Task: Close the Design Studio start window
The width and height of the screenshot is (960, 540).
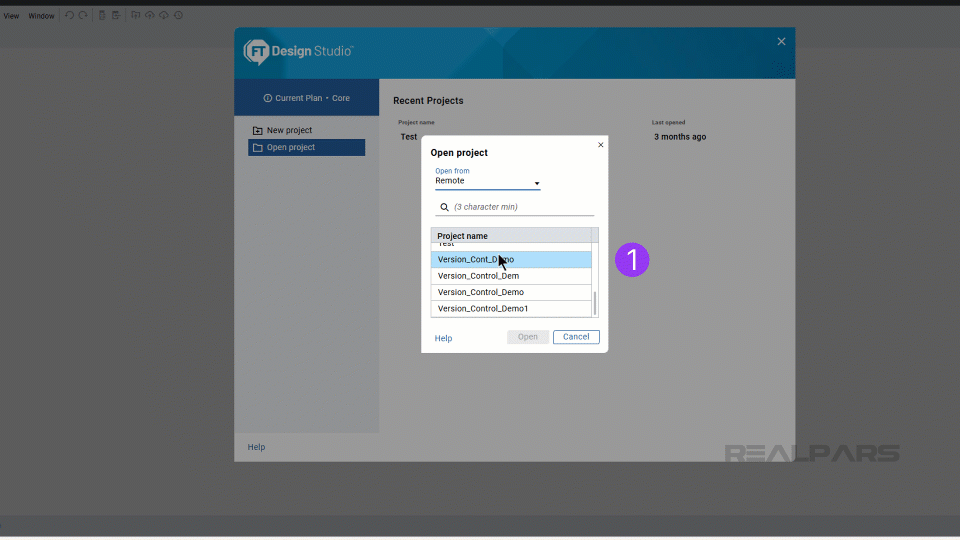Action: point(781,42)
